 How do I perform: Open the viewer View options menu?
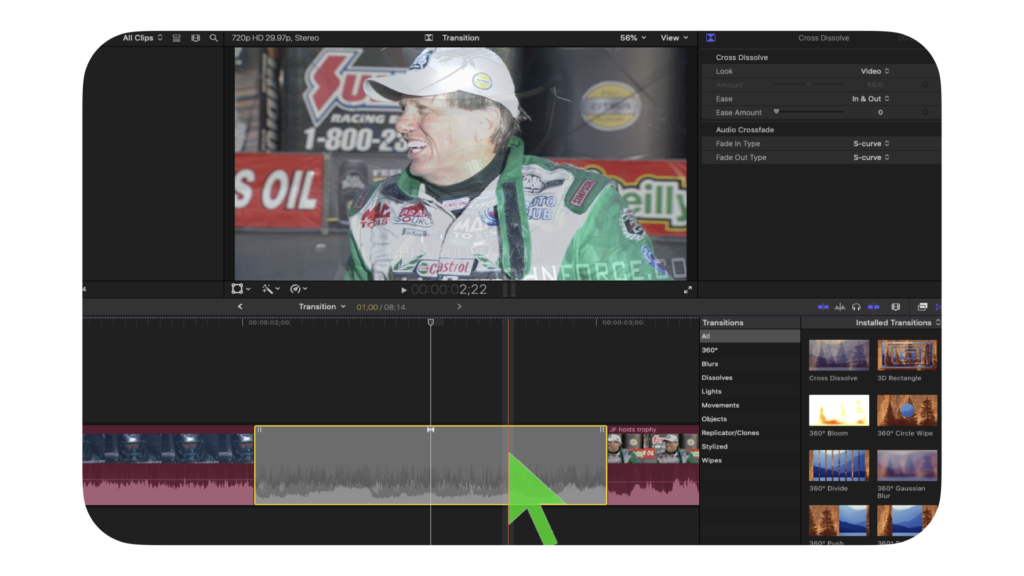point(674,38)
